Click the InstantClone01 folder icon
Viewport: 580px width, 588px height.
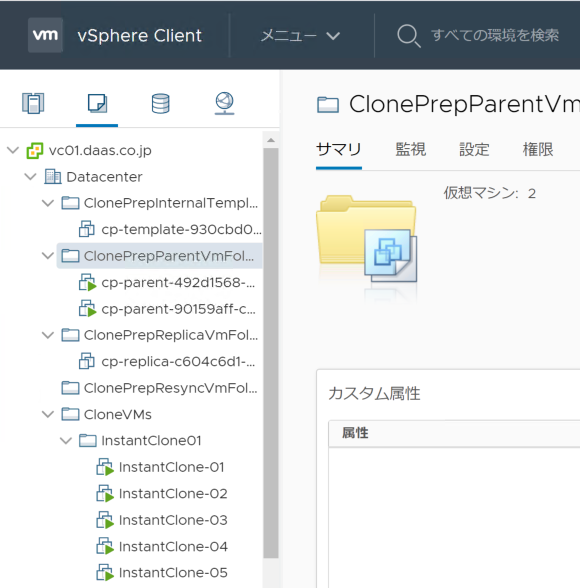click(x=88, y=440)
